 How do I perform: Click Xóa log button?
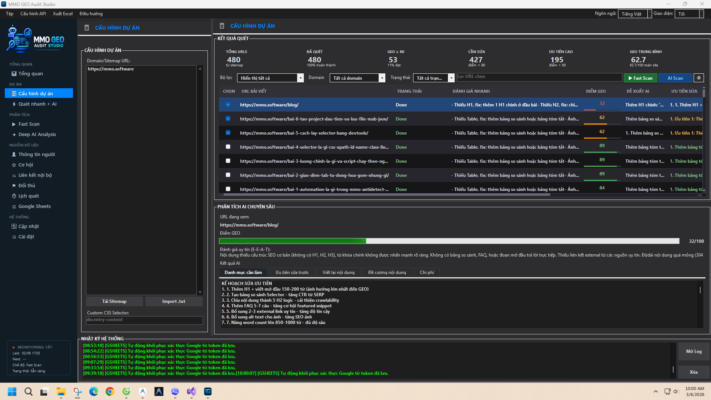click(x=693, y=372)
